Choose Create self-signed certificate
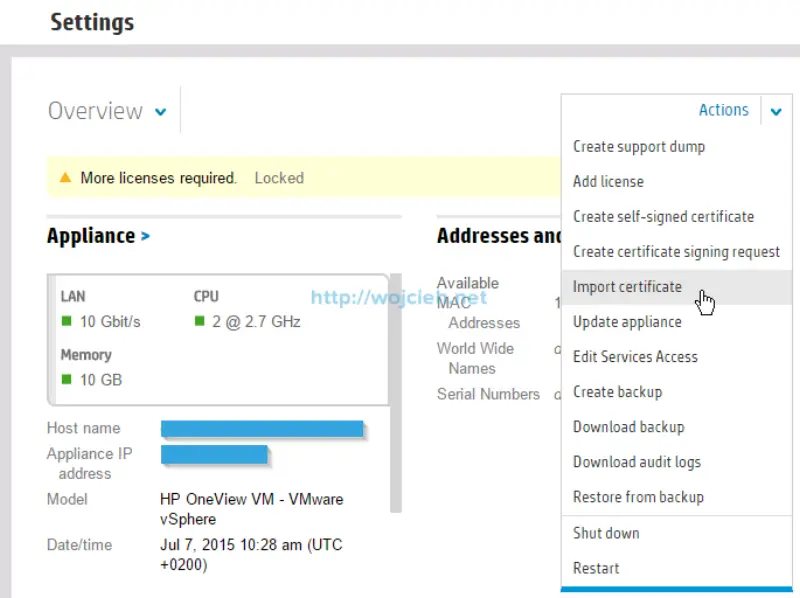The image size is (800, 598). (x=661, y=217)
